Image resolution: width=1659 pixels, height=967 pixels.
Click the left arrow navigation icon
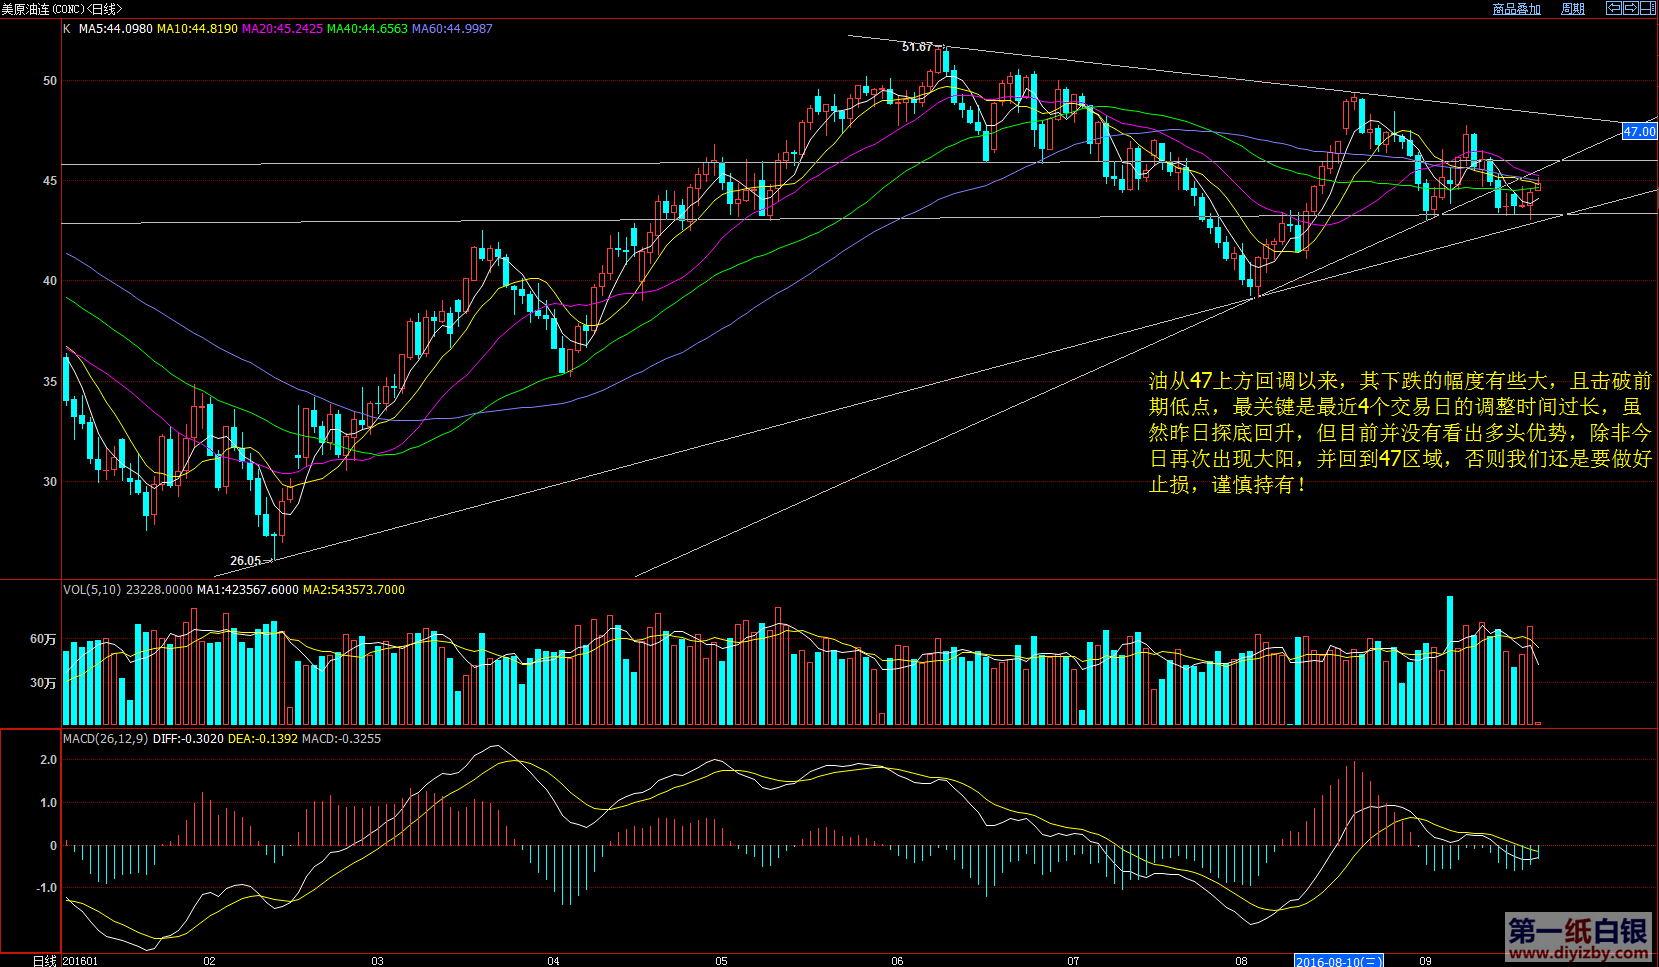1614,8
